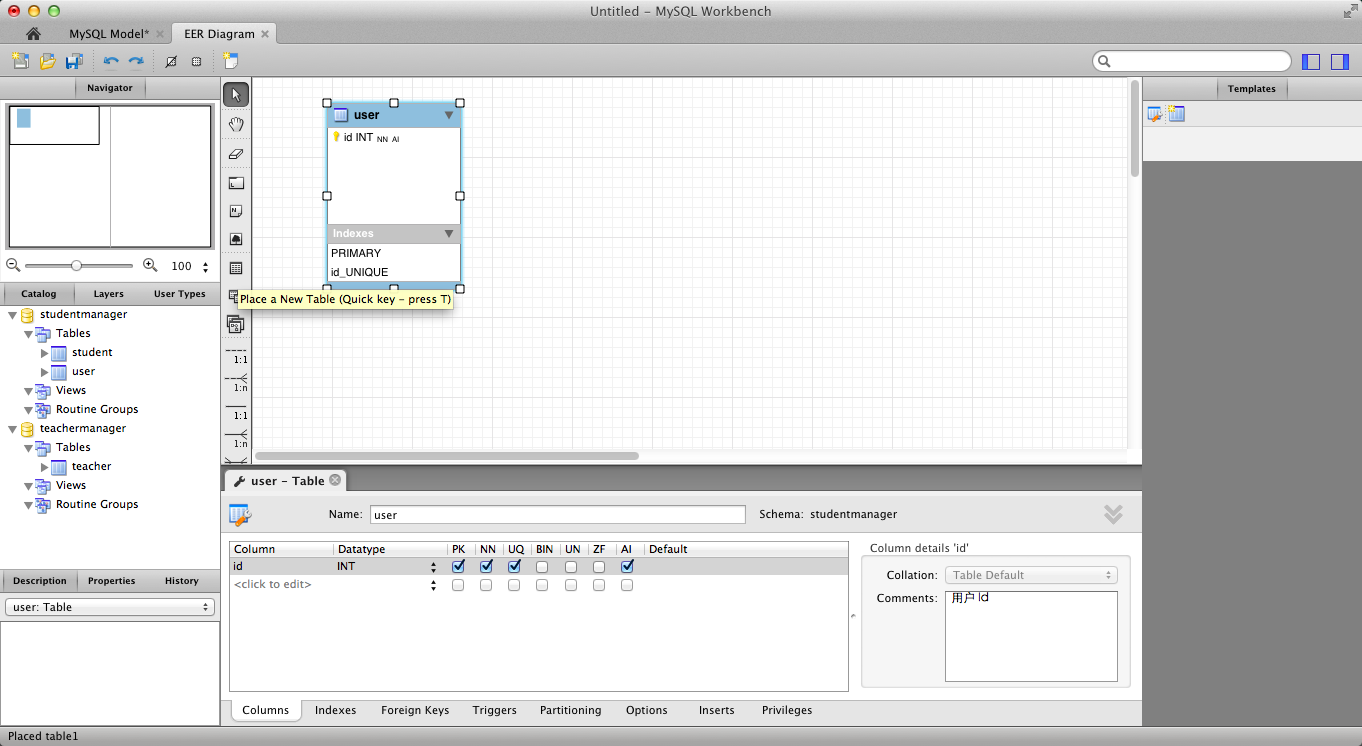Uncheck AI for the id column
The image size is (1362, 746).
627,566
